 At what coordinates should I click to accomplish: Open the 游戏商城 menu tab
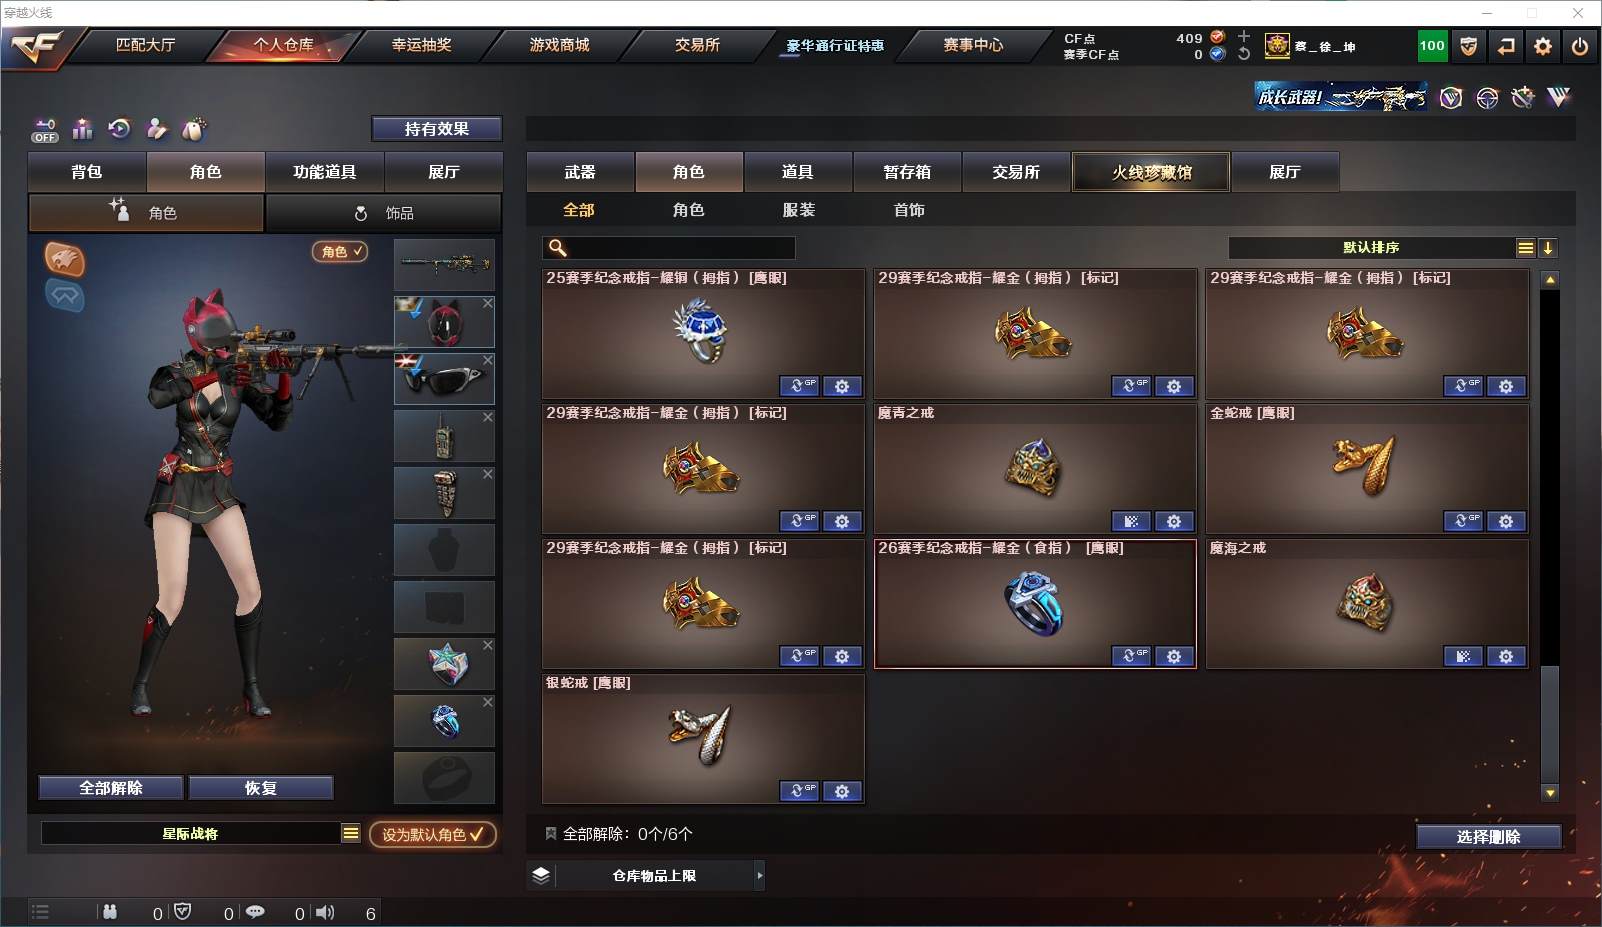(559, 45)
